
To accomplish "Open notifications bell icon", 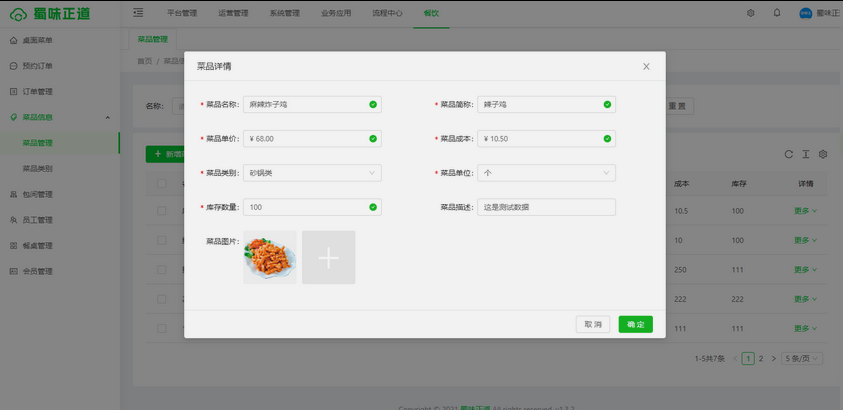I will tap(777, 13).
